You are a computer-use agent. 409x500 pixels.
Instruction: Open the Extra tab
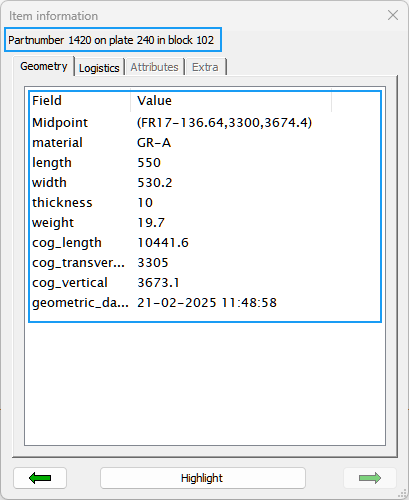[205, 67]
